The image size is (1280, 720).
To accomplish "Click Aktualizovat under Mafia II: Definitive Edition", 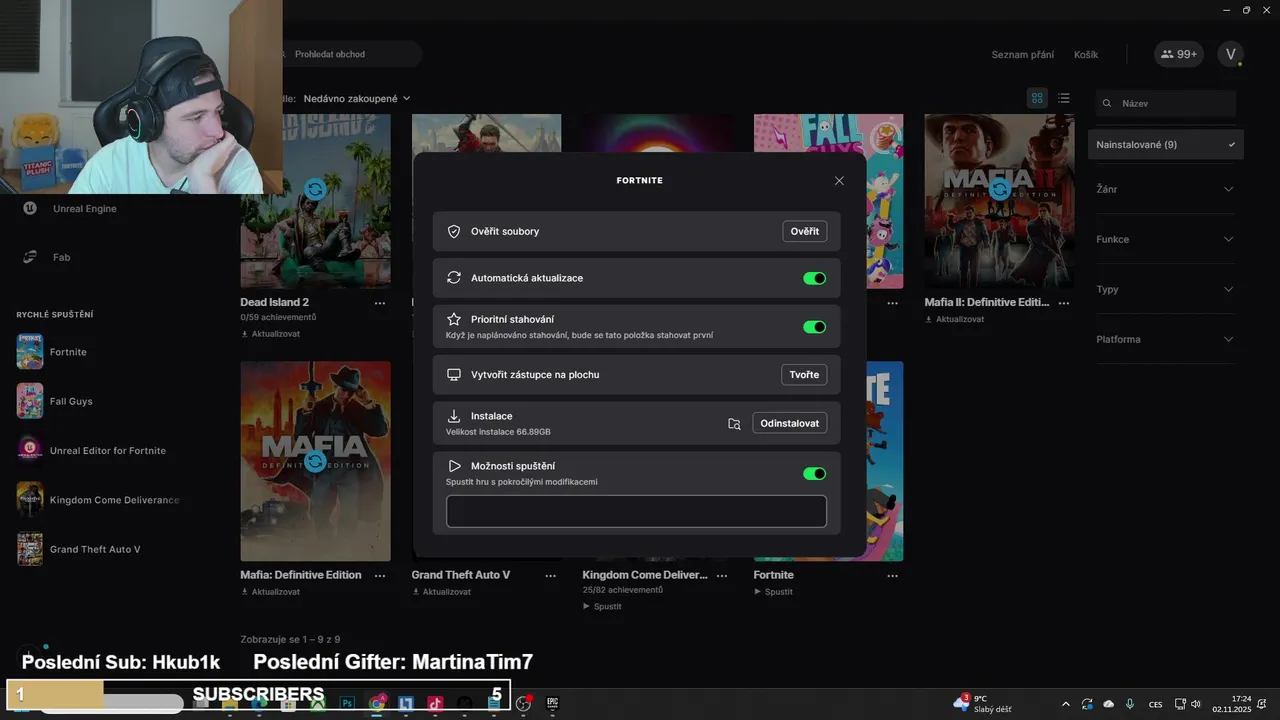I will [954, 319].
